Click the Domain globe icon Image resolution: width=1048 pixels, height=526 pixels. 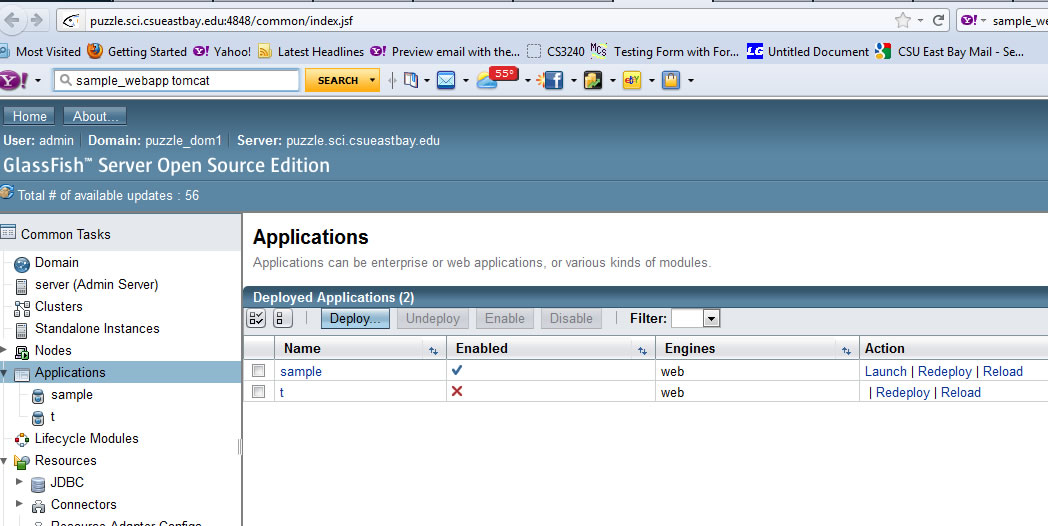pyautogui.click(x=22, y=263)
